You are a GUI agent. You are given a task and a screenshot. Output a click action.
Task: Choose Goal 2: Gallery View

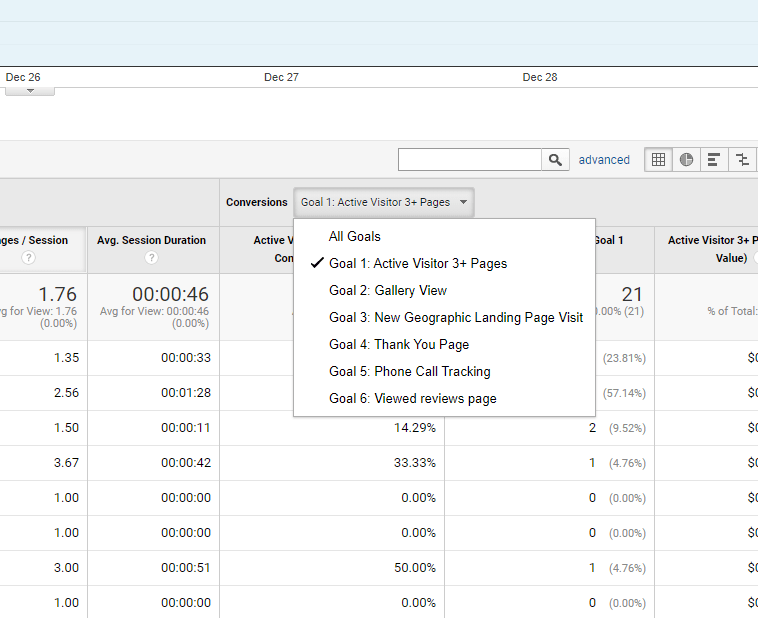point(388,291)
